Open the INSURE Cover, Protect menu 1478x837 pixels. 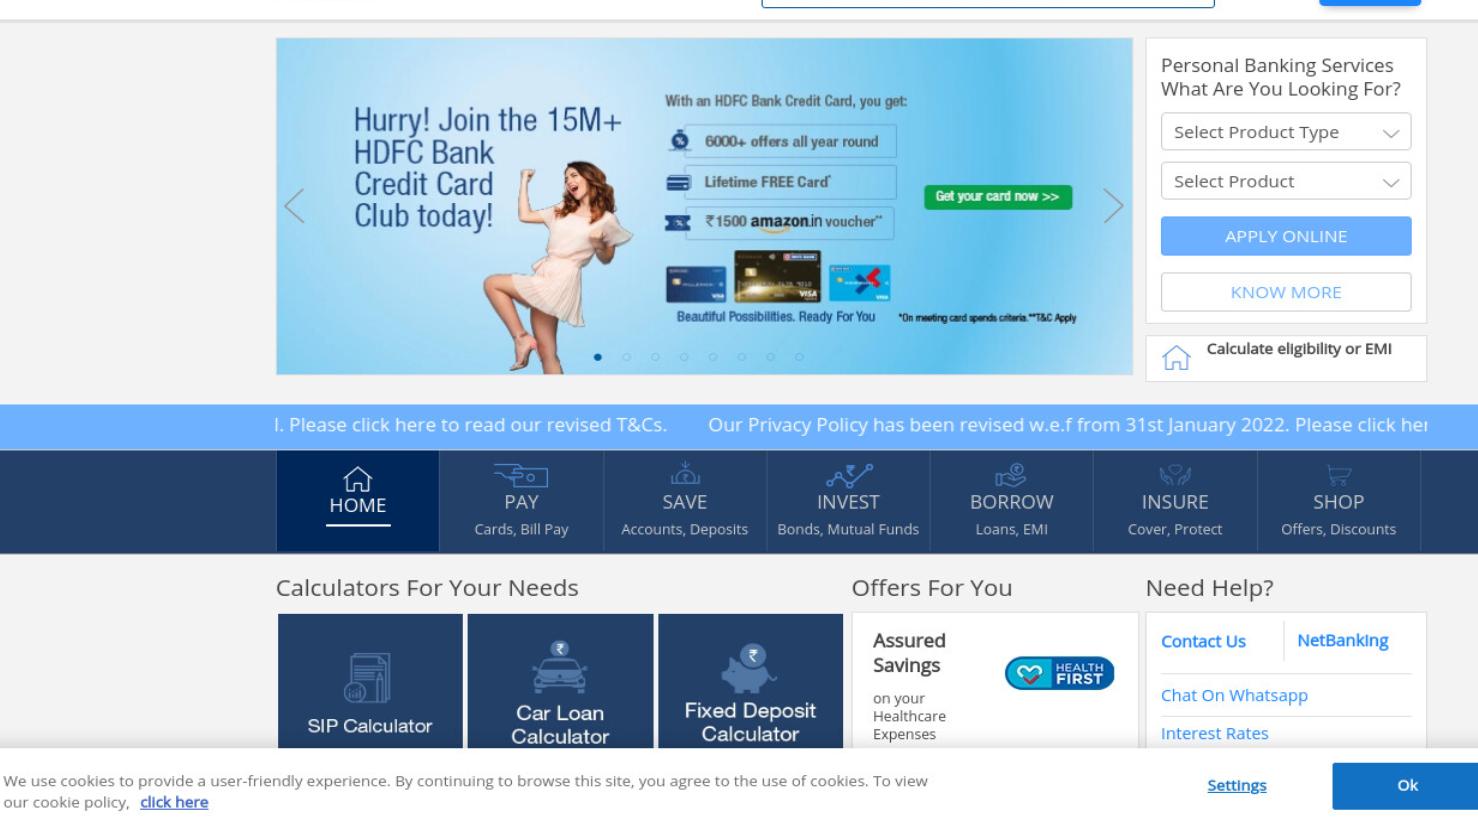[x=1175, y=501]
